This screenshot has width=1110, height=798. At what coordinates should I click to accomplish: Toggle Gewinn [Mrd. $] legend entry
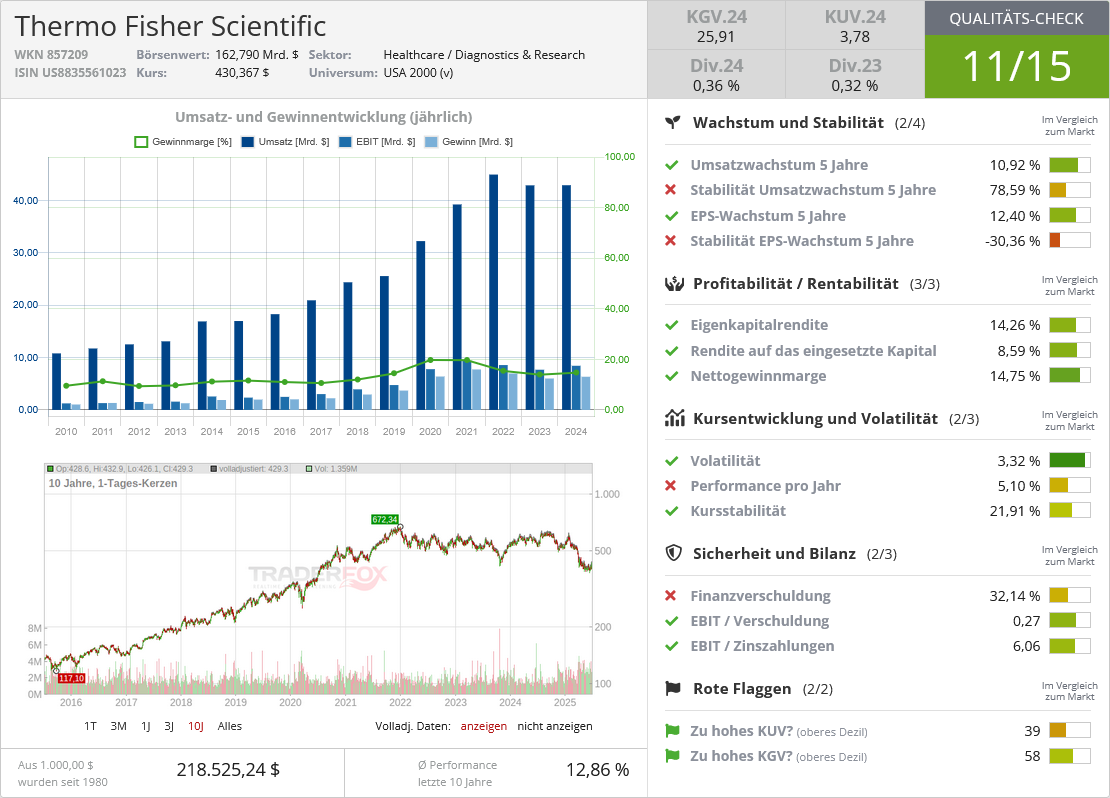coord(469,142)
